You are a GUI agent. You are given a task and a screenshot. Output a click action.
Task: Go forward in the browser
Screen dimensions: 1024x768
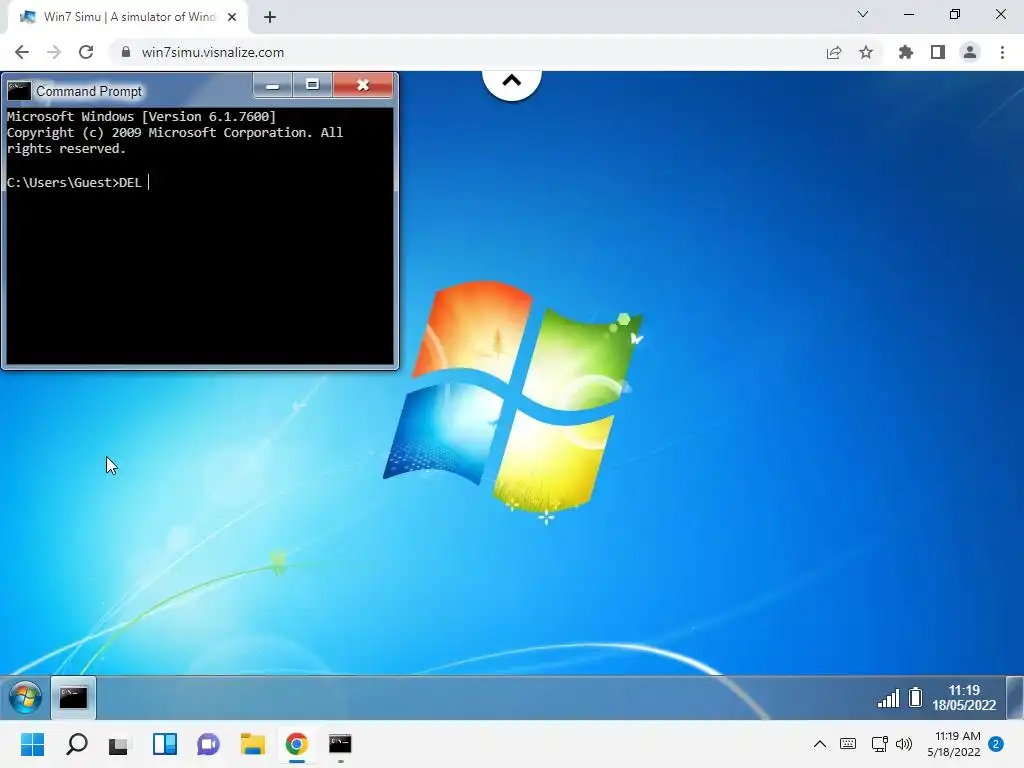(x=54, y=52)
